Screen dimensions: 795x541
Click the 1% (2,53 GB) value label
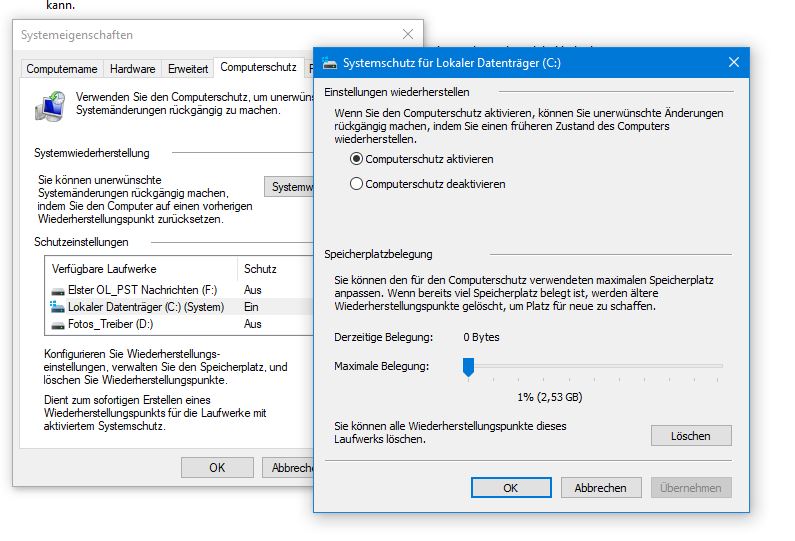tap(550, 397)
